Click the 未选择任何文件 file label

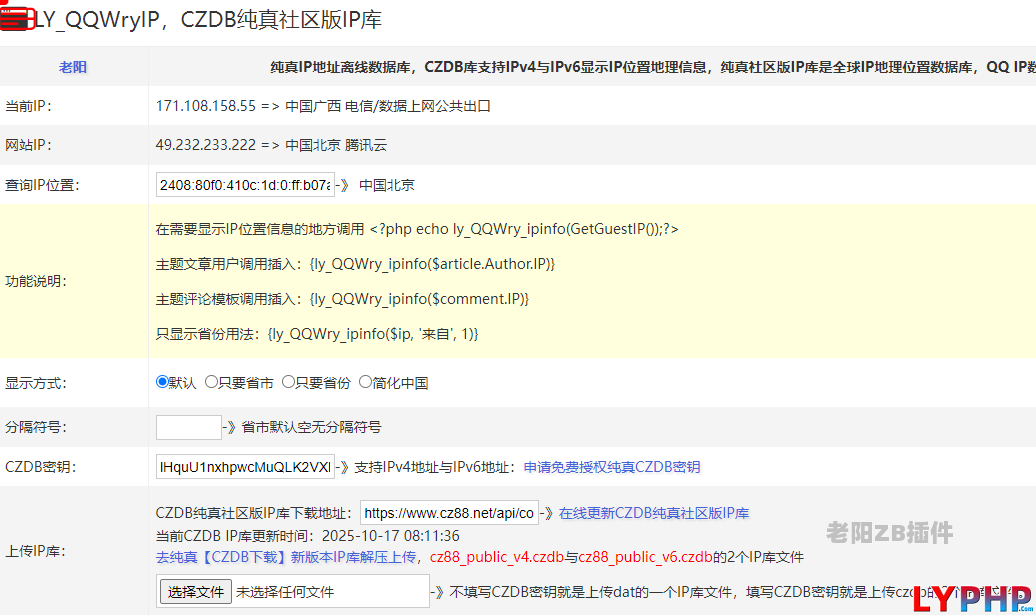pos(285,592)
